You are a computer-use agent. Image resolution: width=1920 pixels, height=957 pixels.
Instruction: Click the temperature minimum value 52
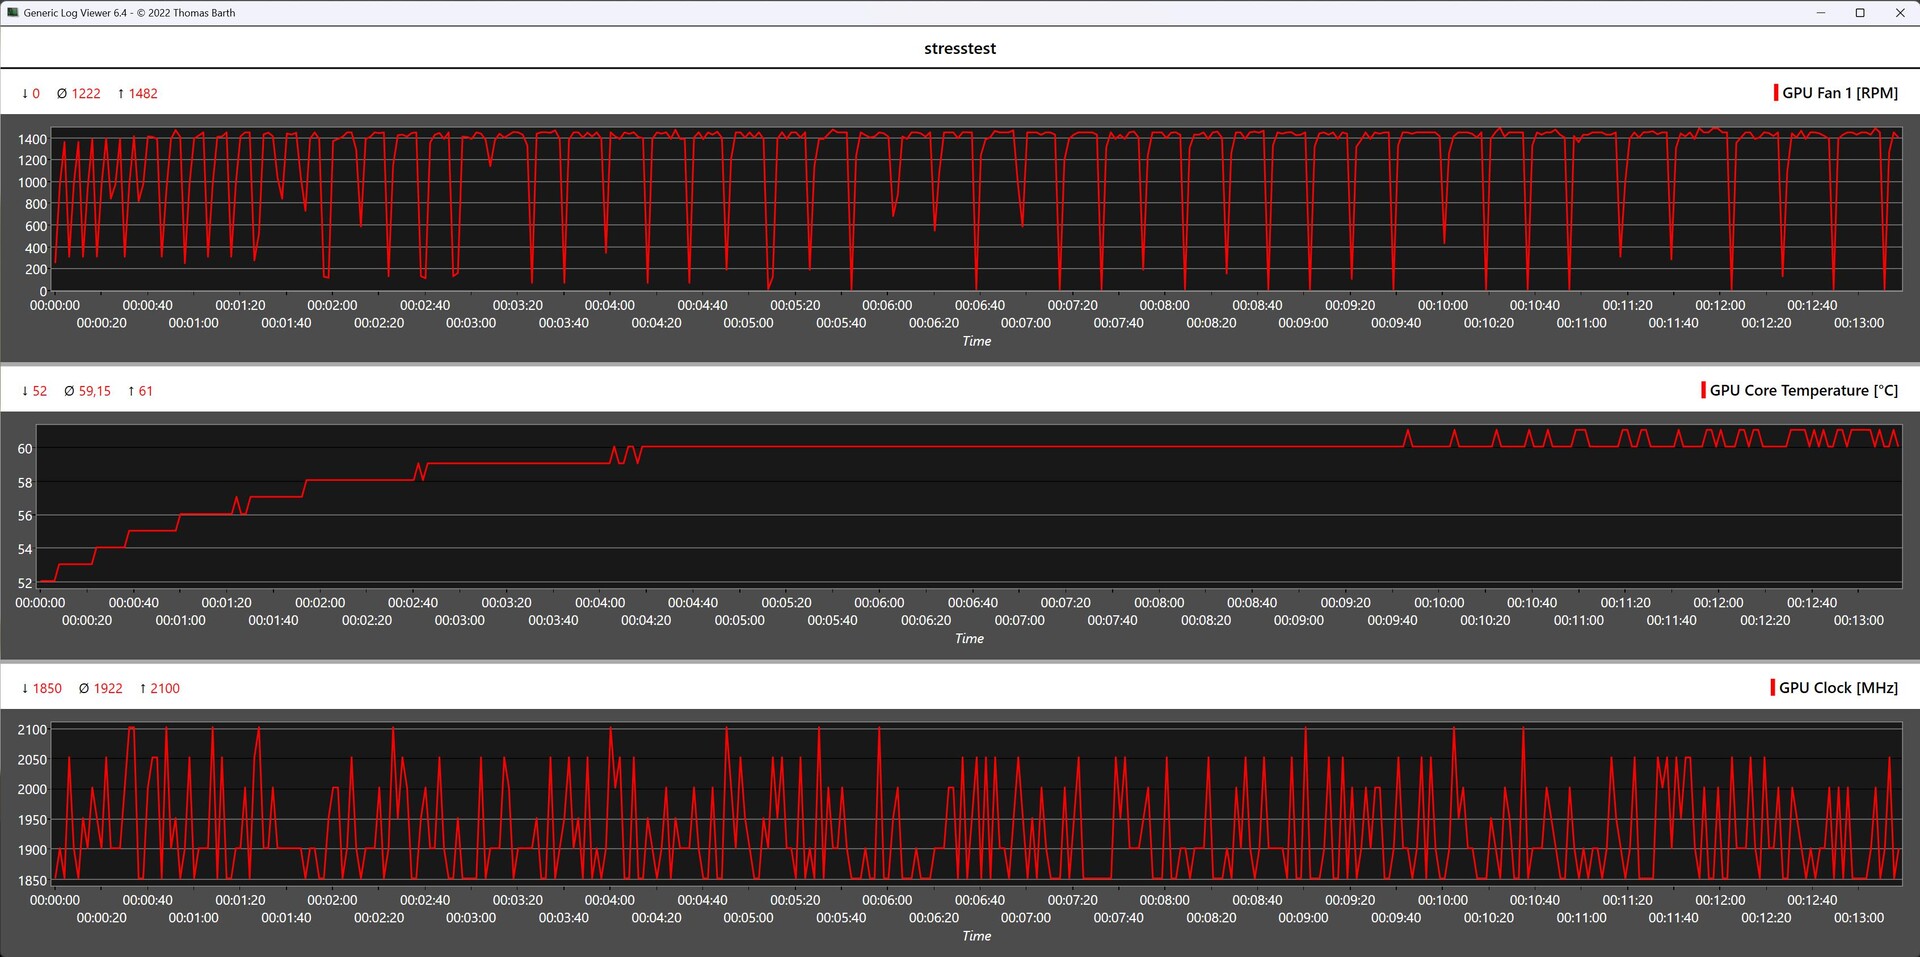(x=39, y=391)
